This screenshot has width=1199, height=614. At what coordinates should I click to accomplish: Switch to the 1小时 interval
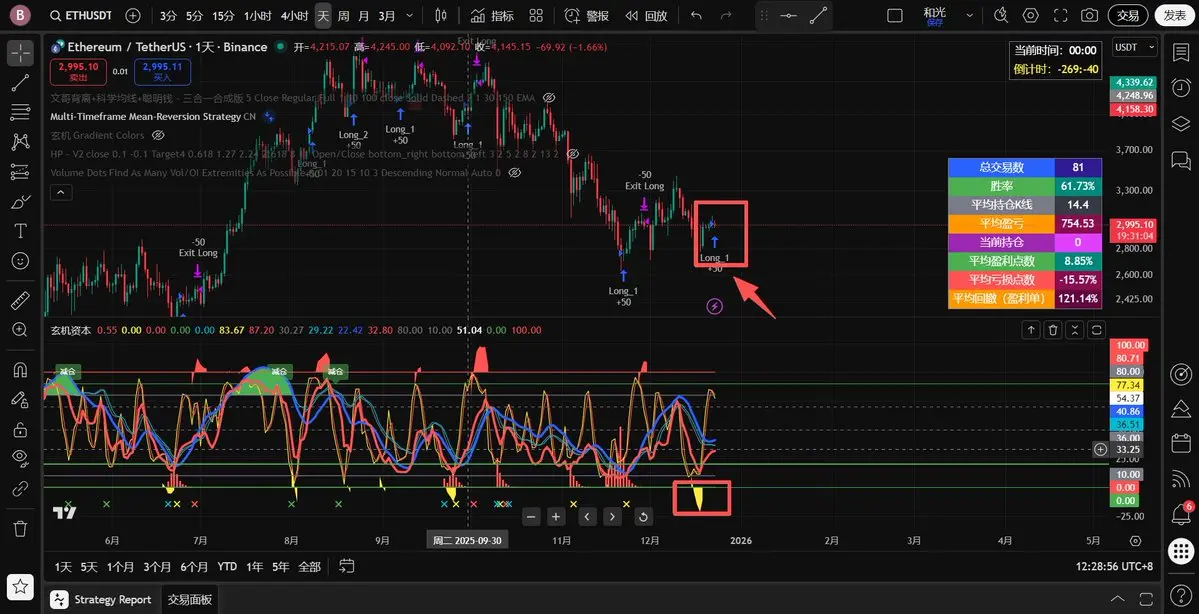(x=257, y=15)
